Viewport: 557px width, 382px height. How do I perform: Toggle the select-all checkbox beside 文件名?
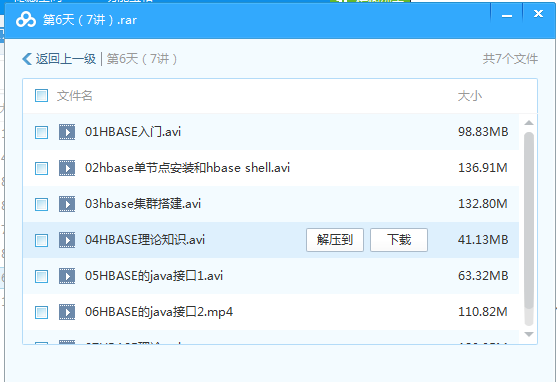click(x=42, y=96)
